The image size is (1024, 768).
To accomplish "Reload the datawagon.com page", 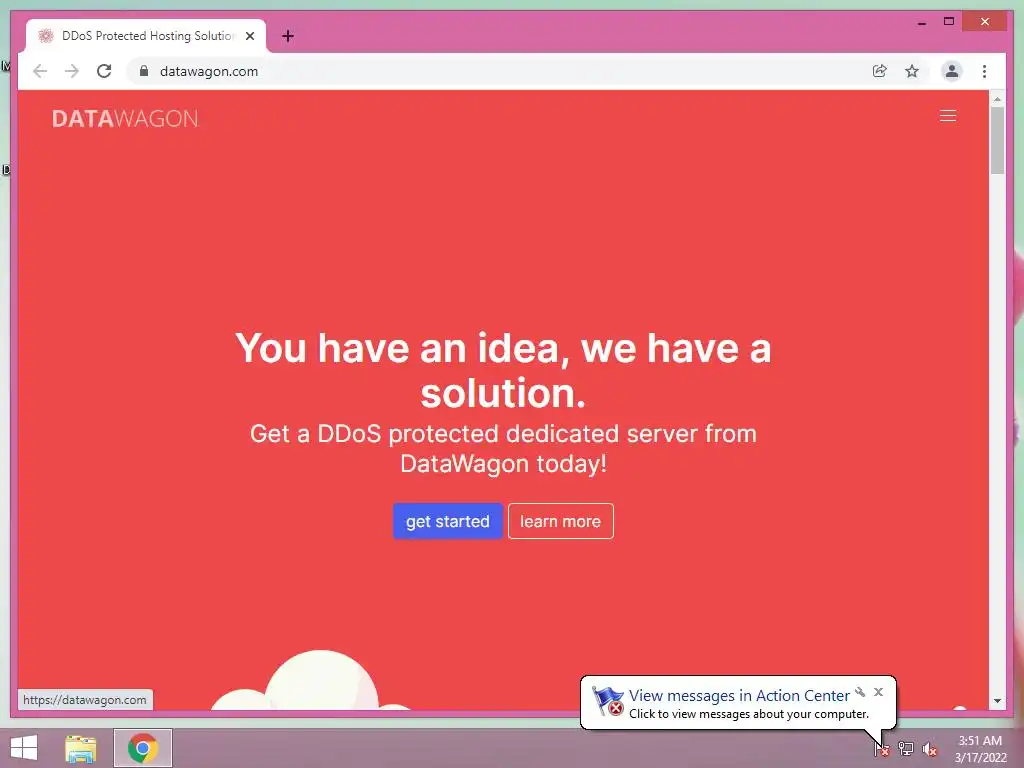I will pos(104,71).
